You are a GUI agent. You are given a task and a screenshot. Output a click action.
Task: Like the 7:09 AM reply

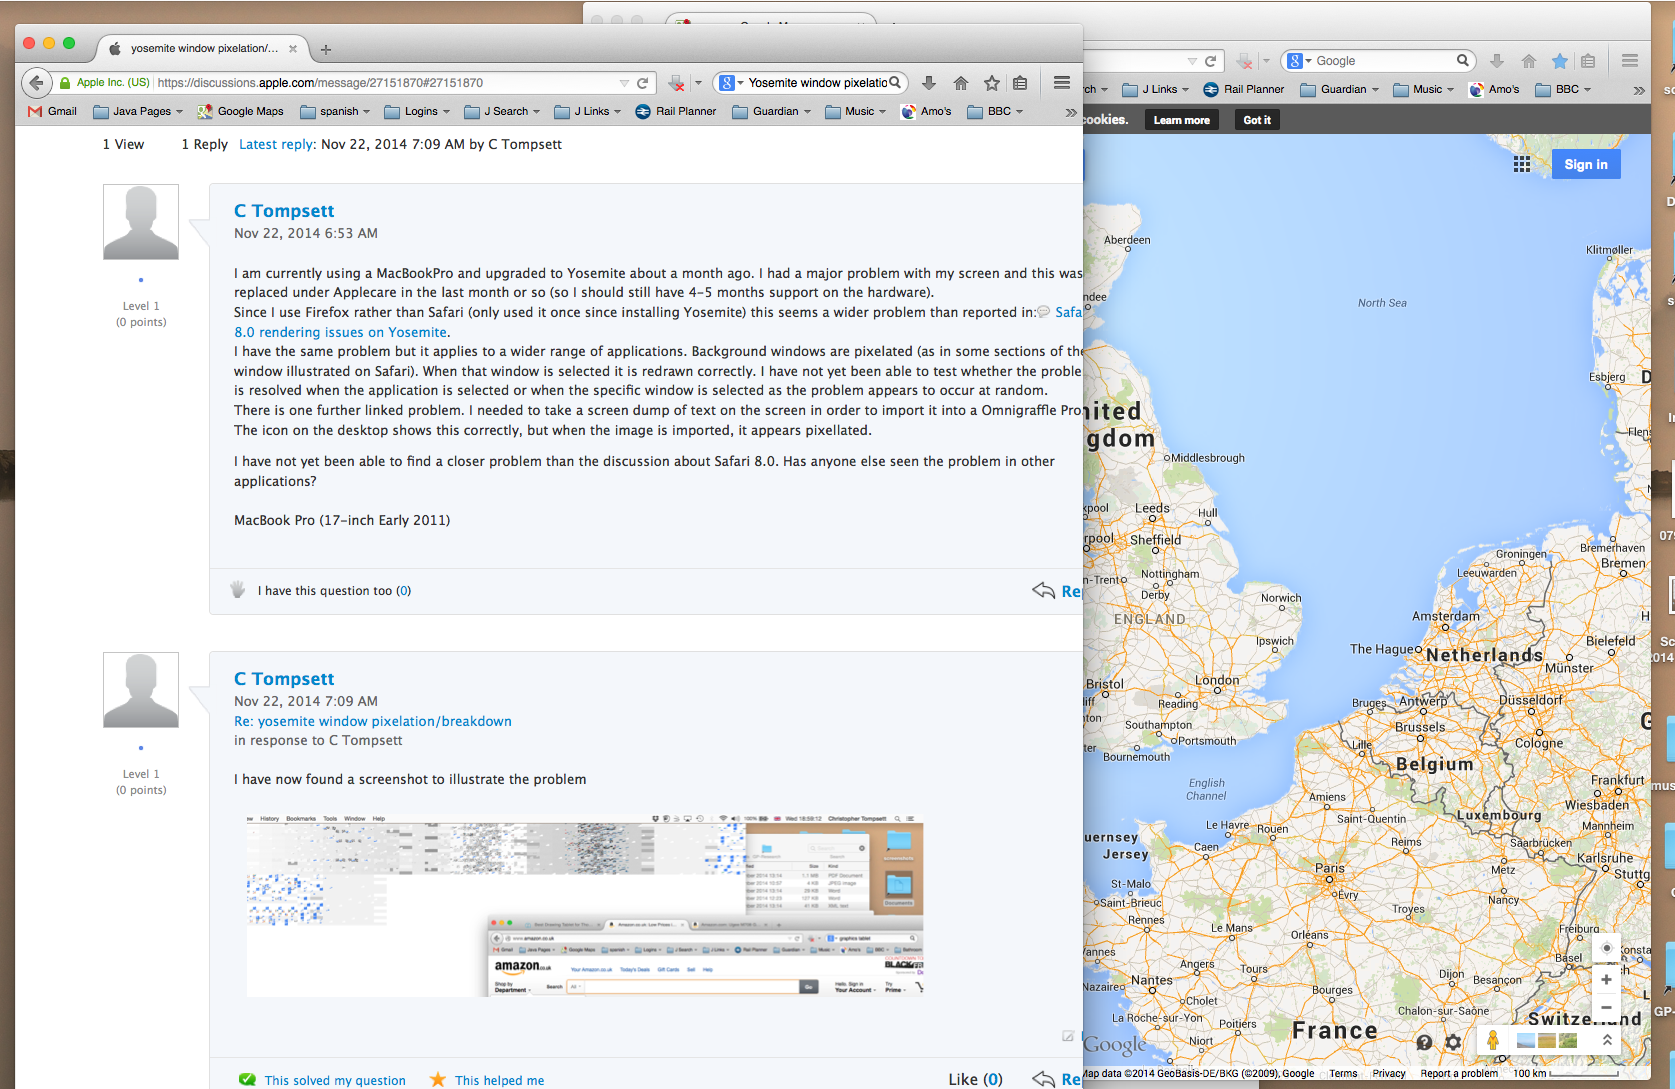975,1079
